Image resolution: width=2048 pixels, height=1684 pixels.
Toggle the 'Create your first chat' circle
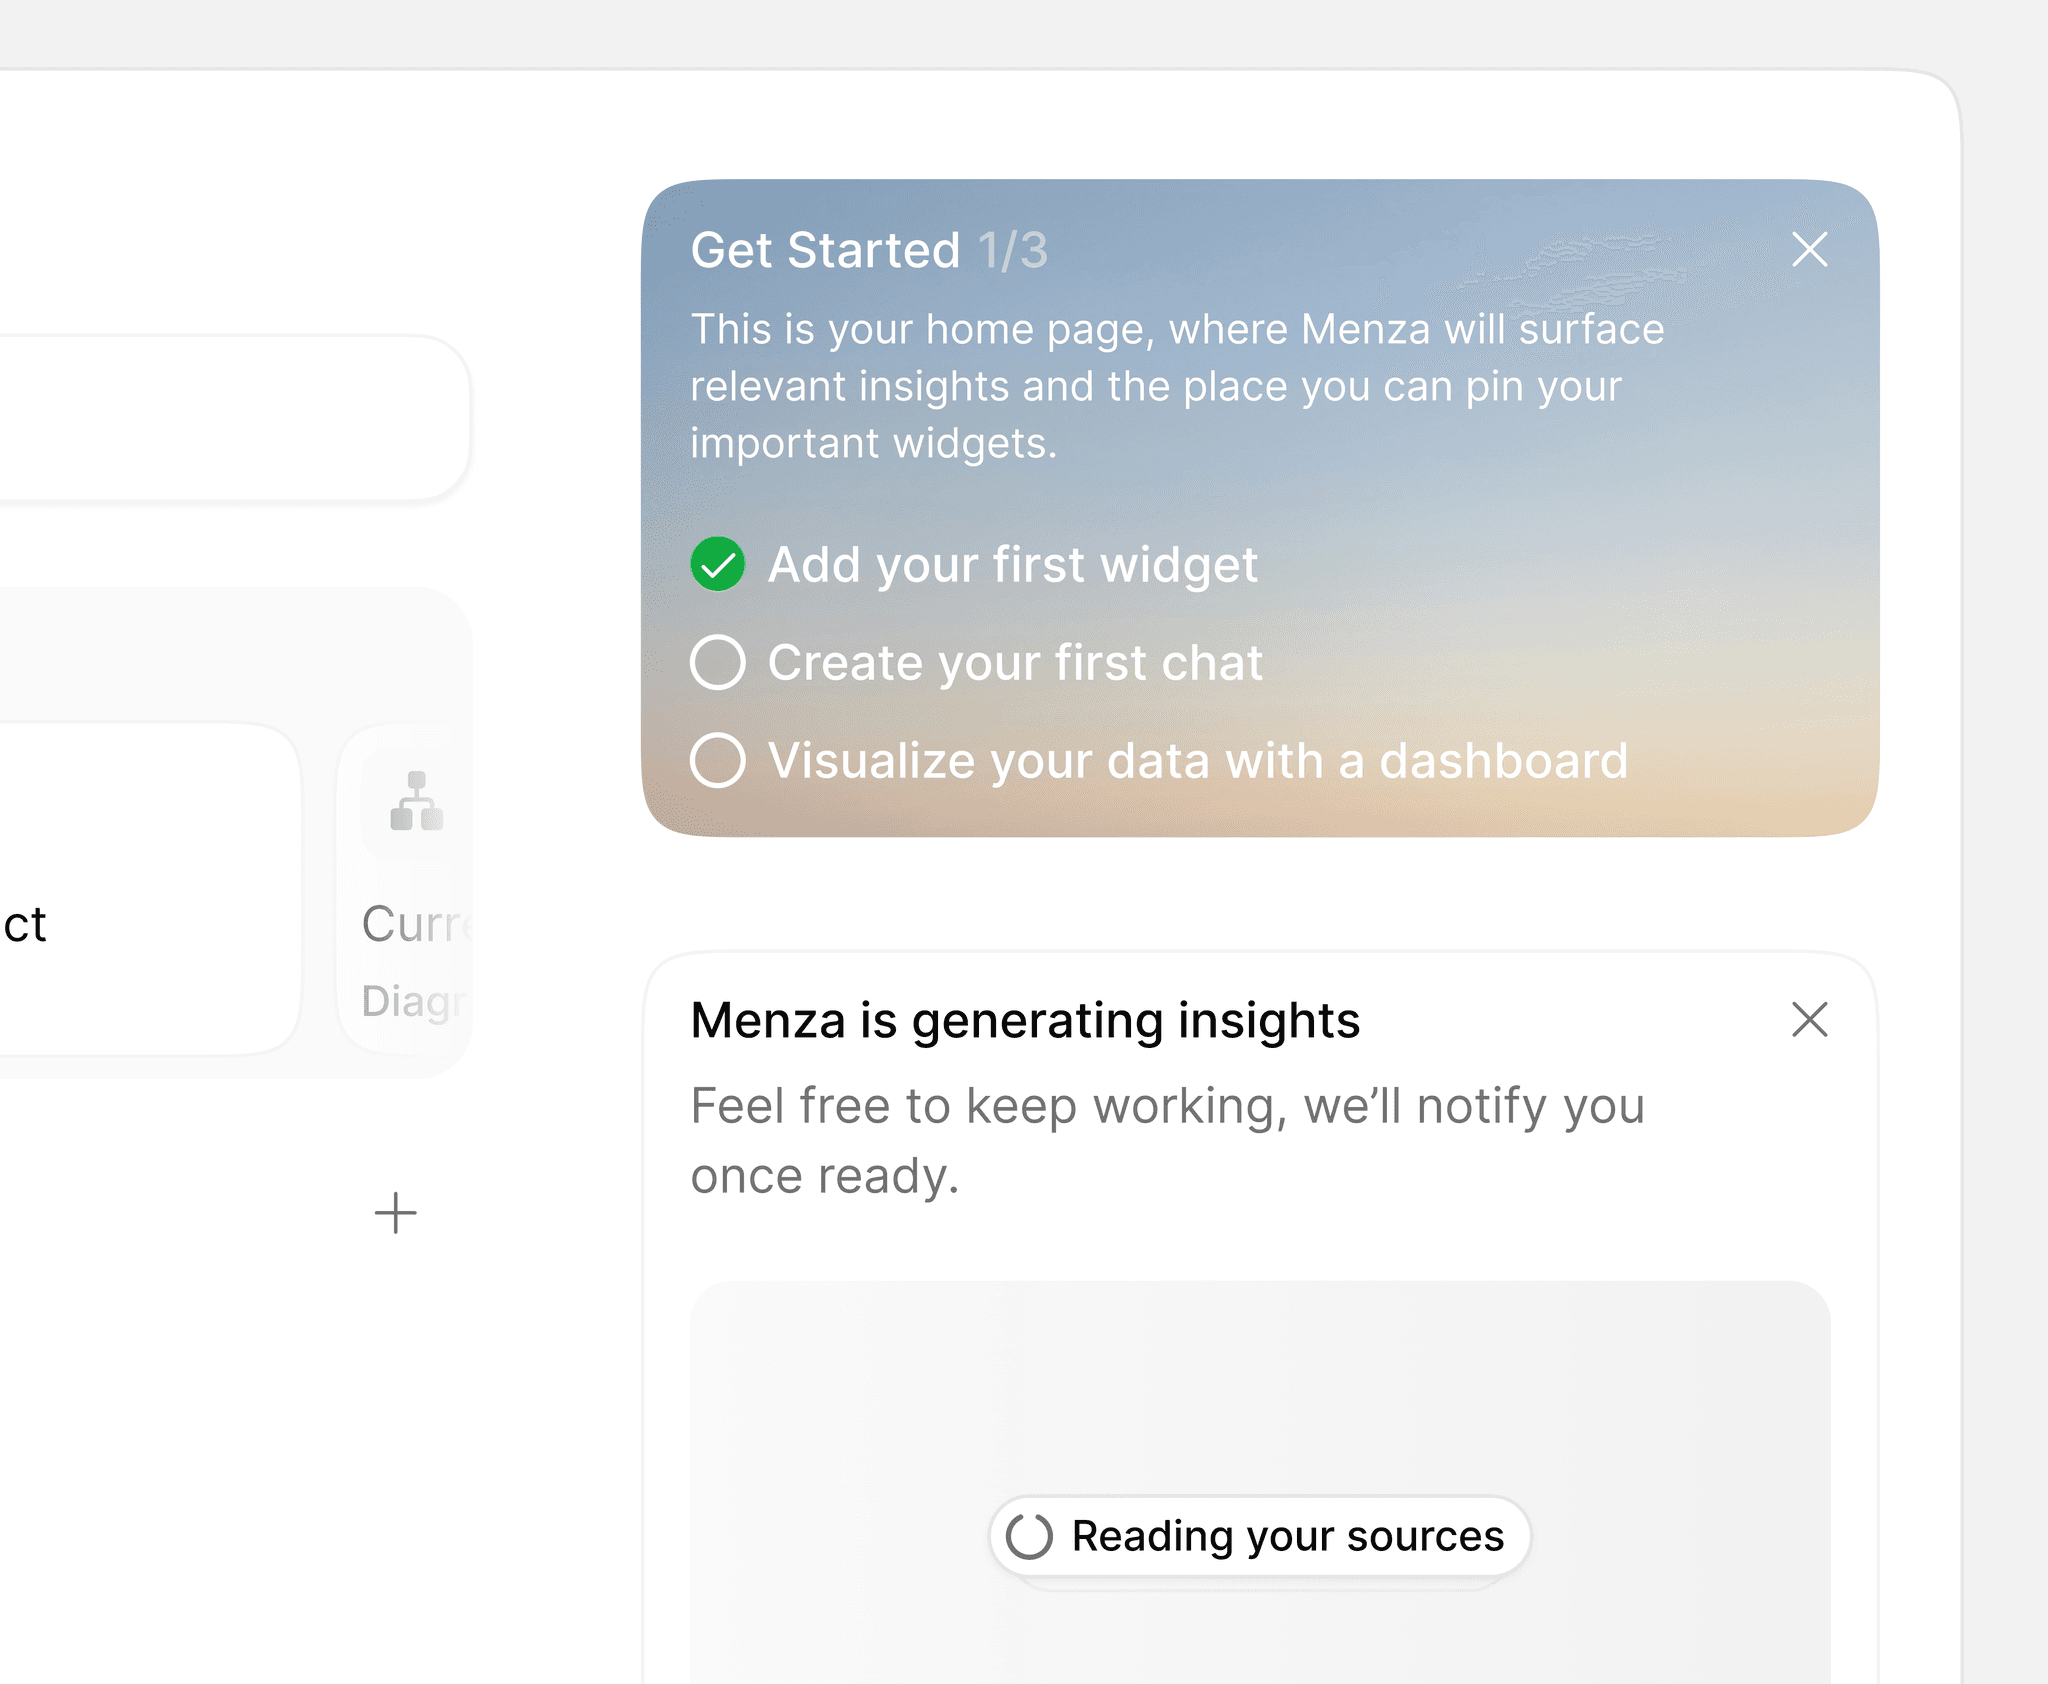[718, 662]
